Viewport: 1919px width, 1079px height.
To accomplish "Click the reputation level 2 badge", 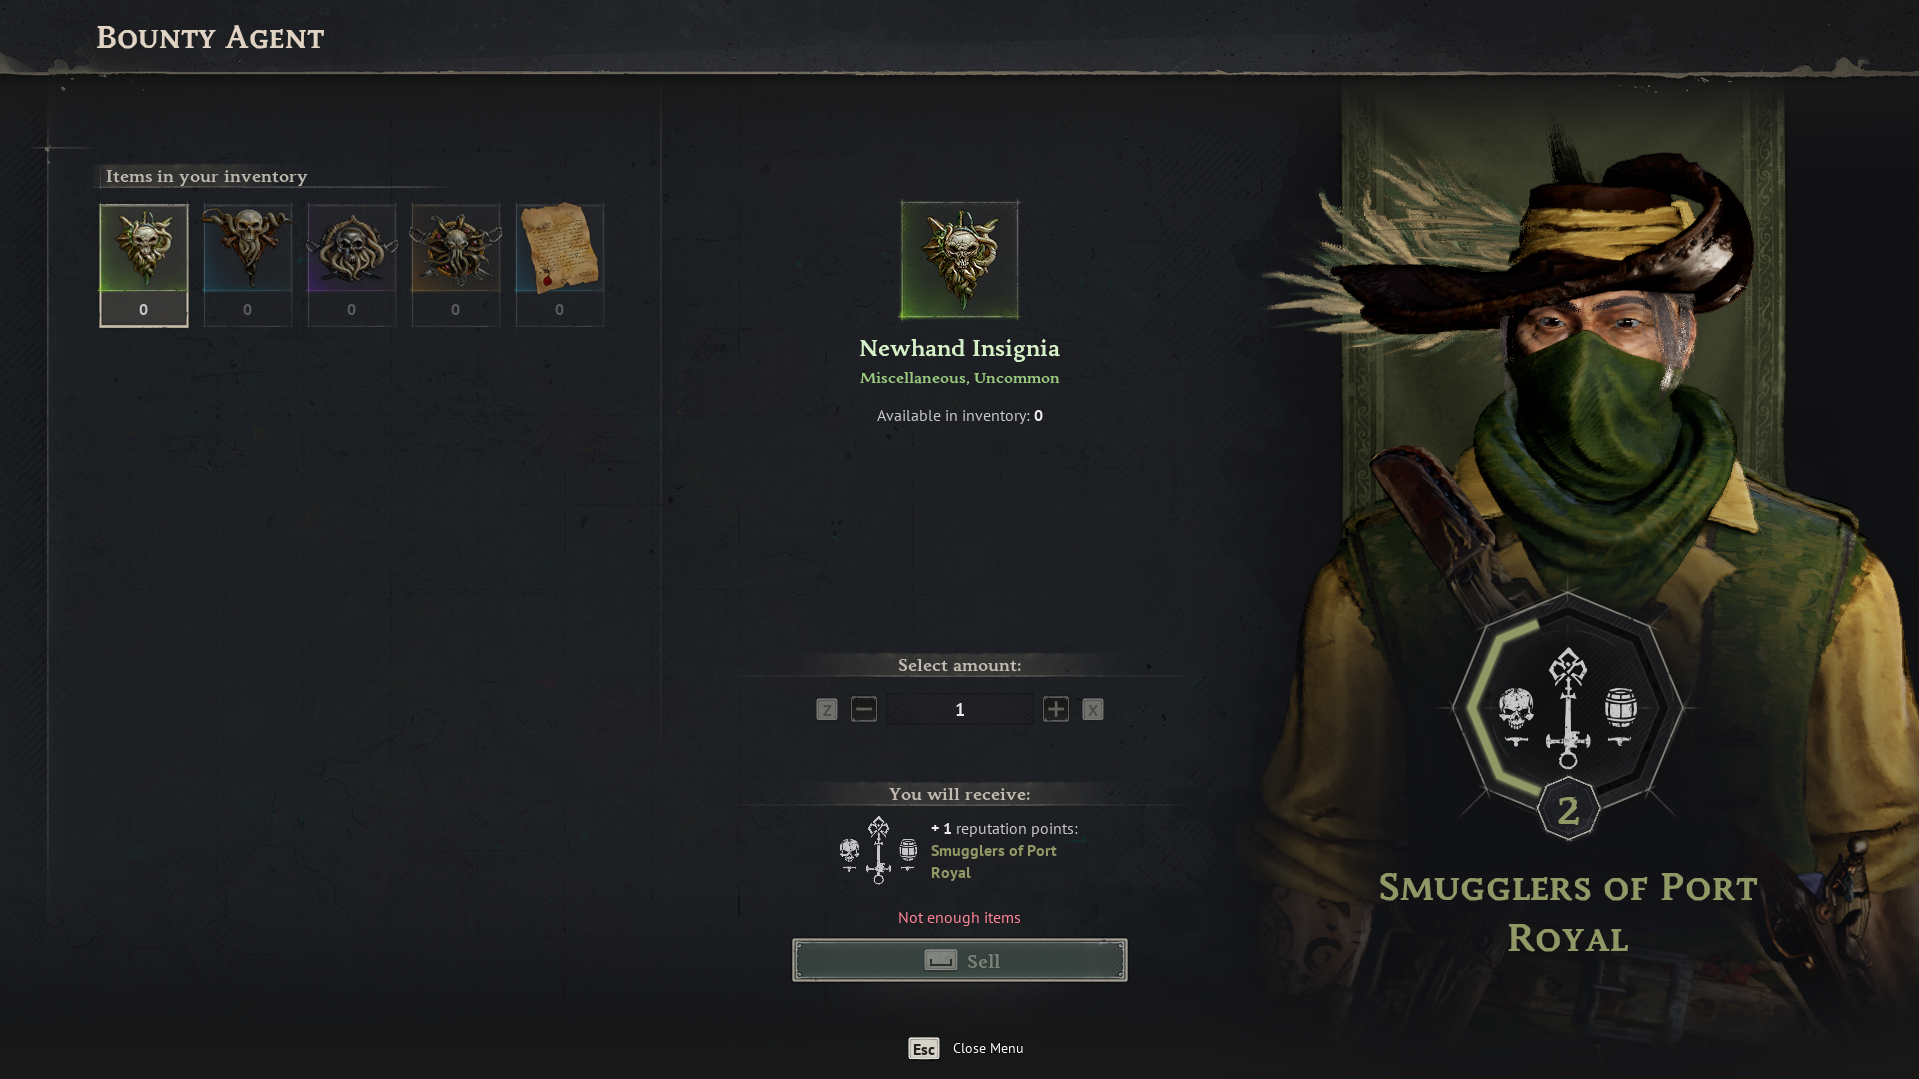I will click(x=1568, y=810).
